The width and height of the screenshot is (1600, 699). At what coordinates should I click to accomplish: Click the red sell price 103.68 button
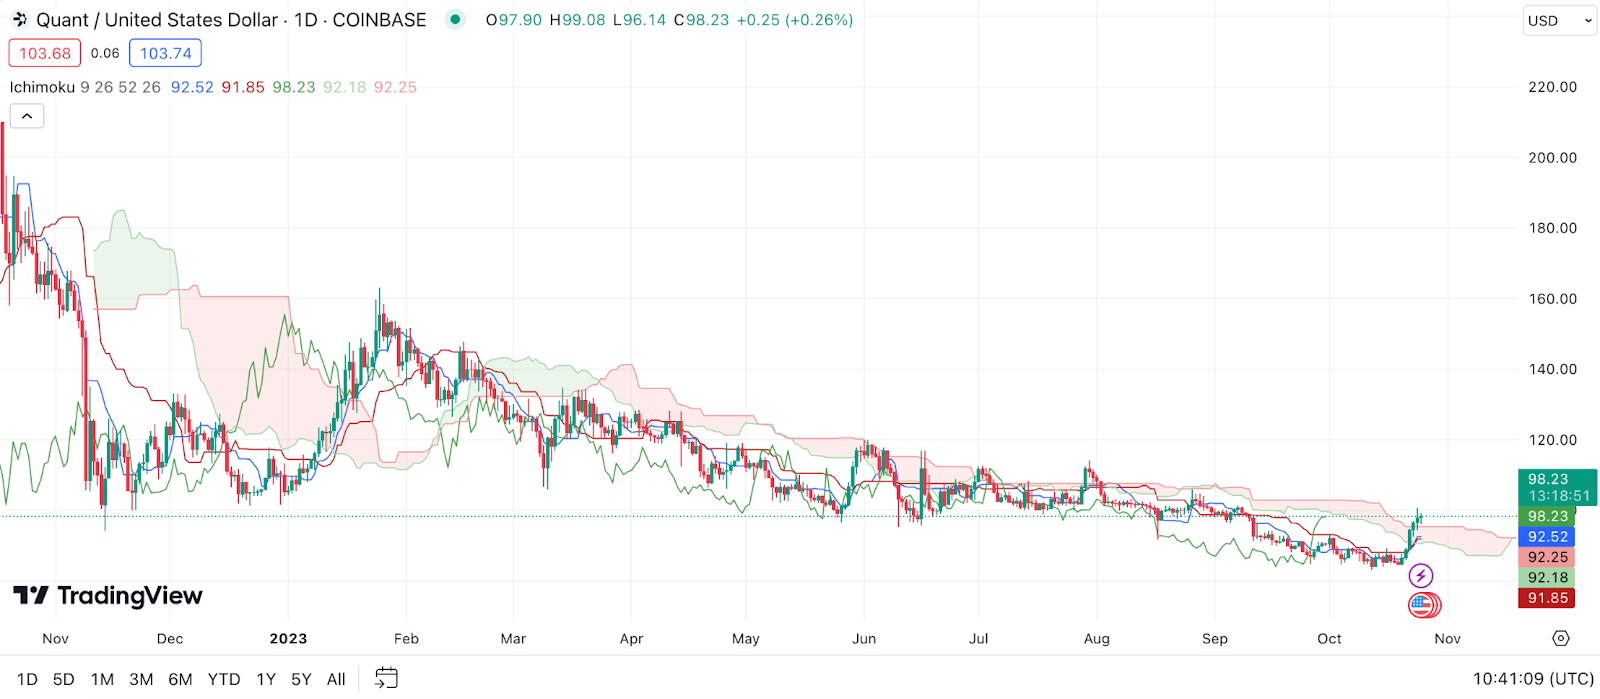coord(45,53)
